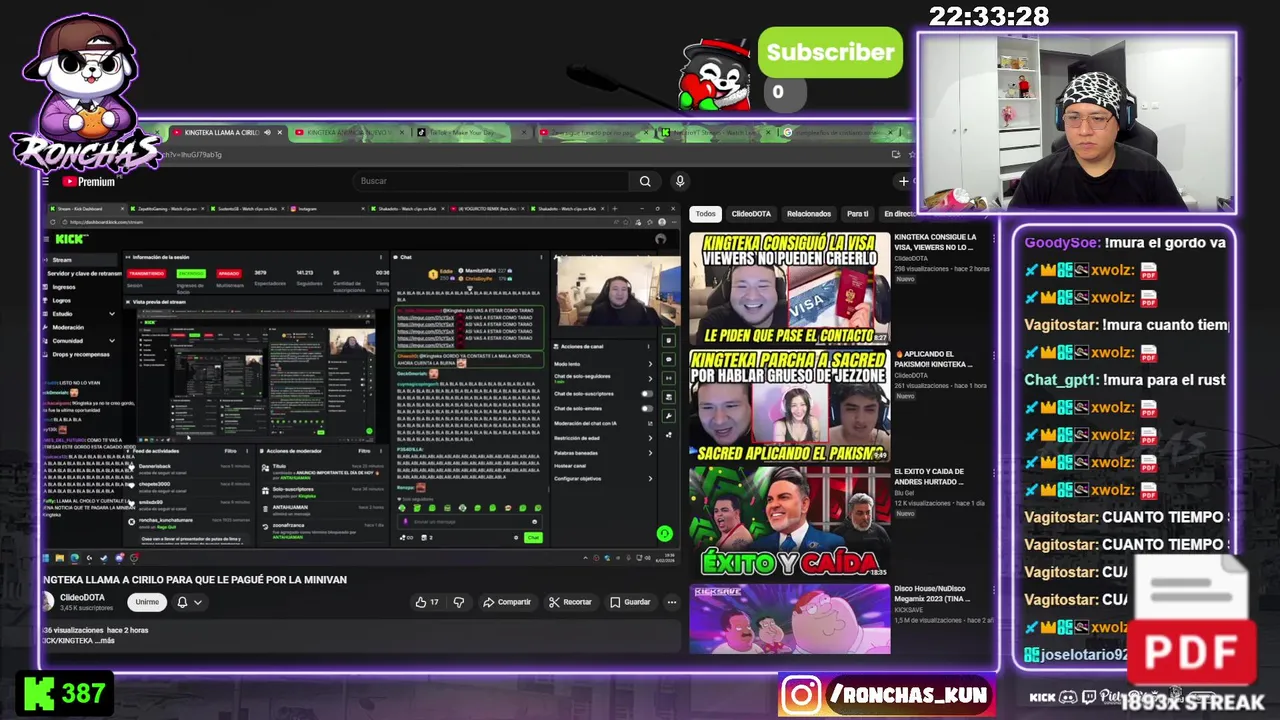Viewport: 1280px width, 720px height.
Task: Open the Disco House Peter Griffin thumbnail
Action: tap(789, 618)
